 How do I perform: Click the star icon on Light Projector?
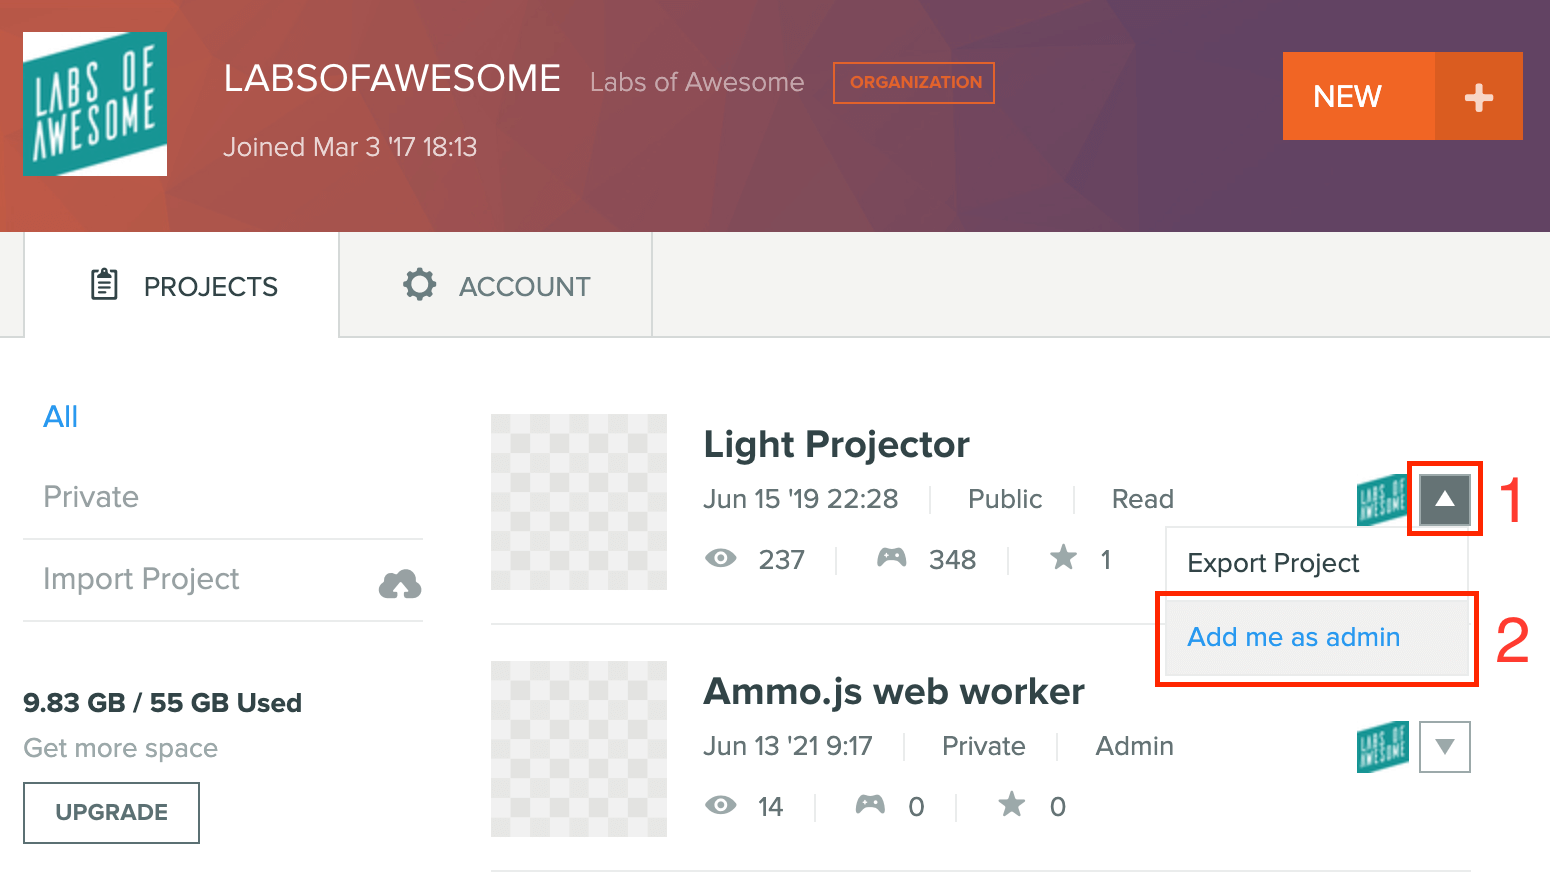(1063, 557)
